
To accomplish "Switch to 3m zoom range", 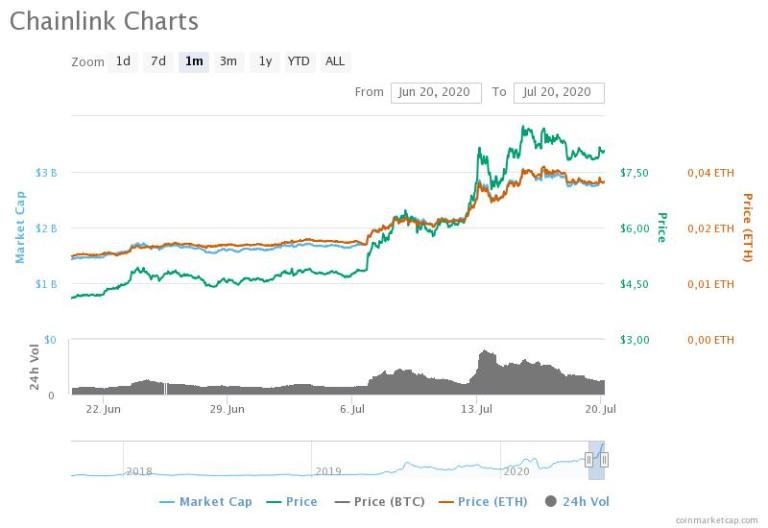I will (x=228, y=62).
